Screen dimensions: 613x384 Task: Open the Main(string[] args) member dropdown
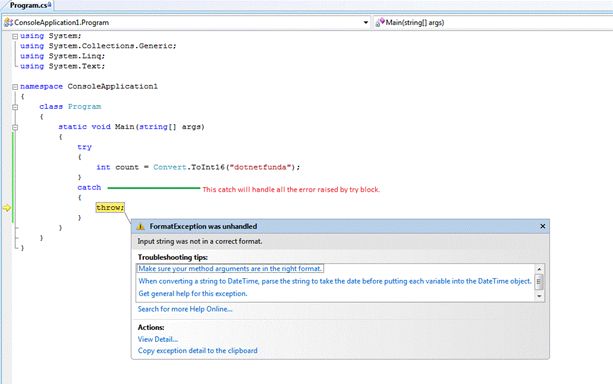[x=493, y=23]
